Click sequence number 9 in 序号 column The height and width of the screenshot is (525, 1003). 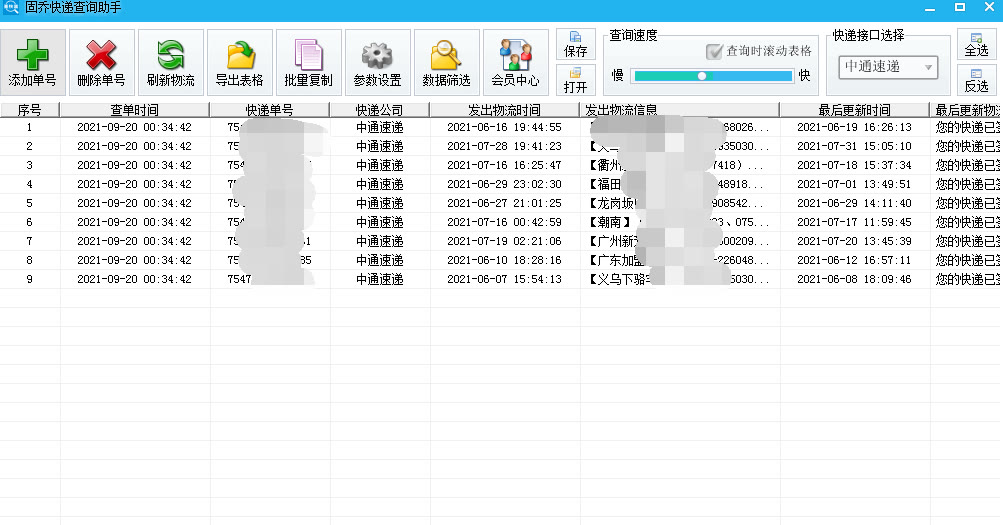[29, 279]
